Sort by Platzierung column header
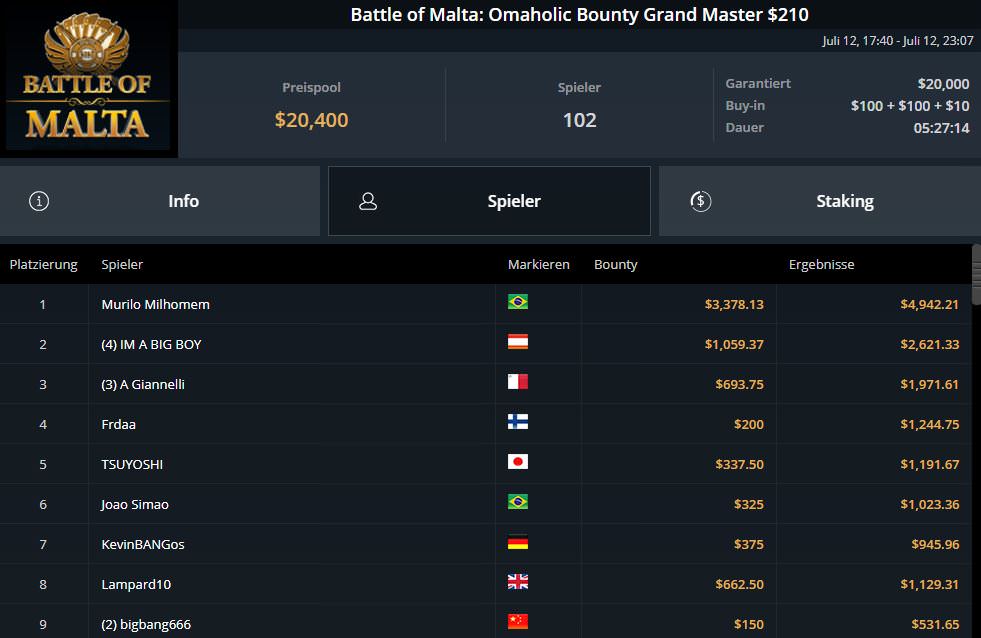The height and width of the screenshot is (638, 981). 44,265
